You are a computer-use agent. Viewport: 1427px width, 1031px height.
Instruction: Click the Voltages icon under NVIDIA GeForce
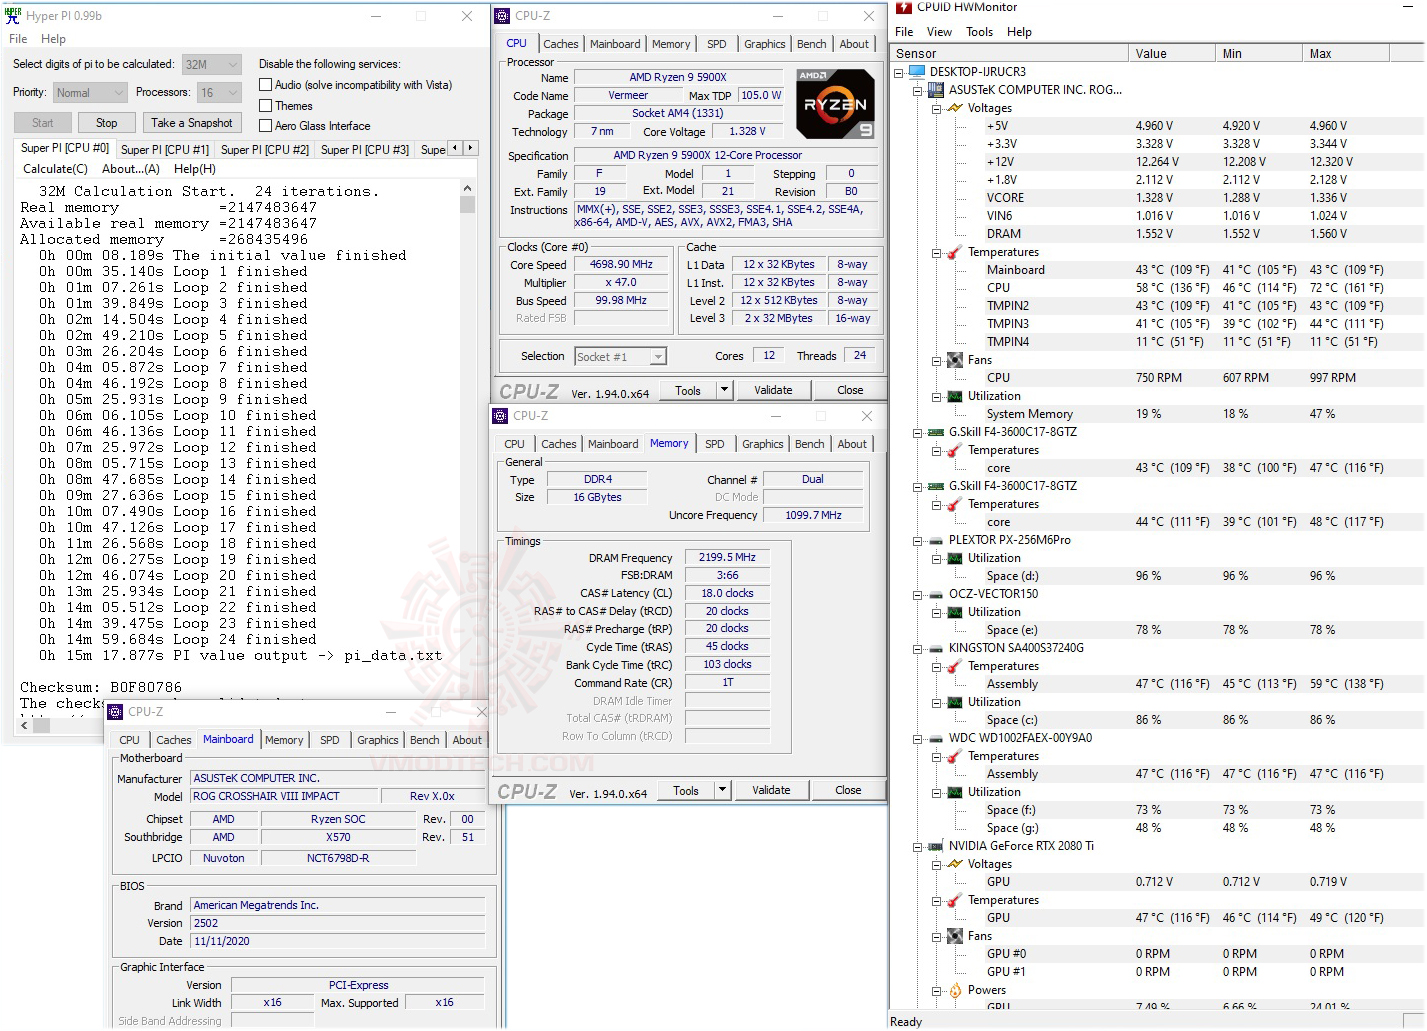(955, 864)
